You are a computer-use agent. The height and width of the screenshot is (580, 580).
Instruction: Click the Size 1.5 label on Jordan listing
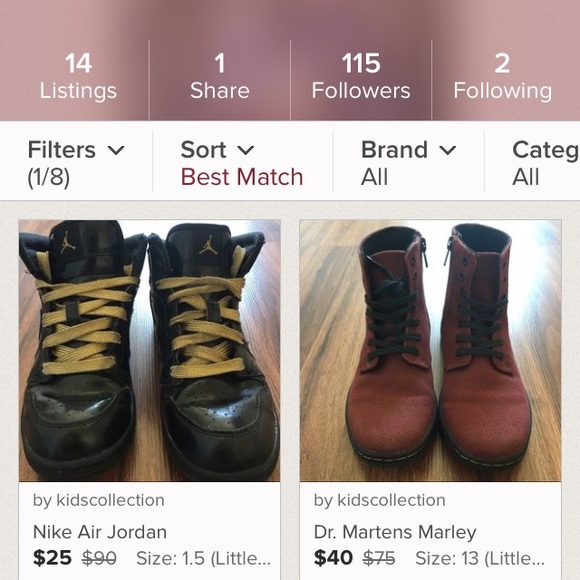click(203, 559)
